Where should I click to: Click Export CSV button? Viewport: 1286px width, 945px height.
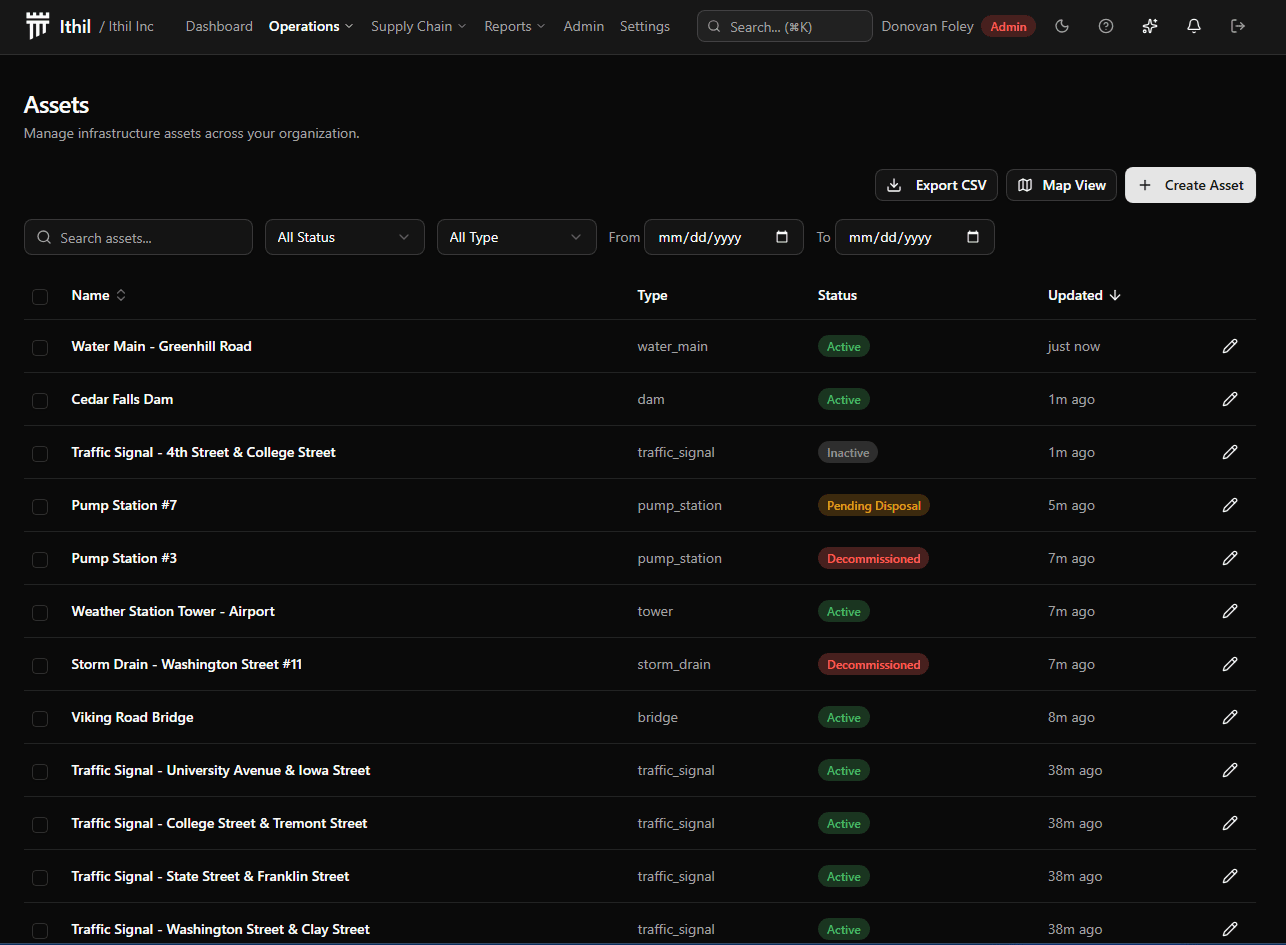[936, 185]
